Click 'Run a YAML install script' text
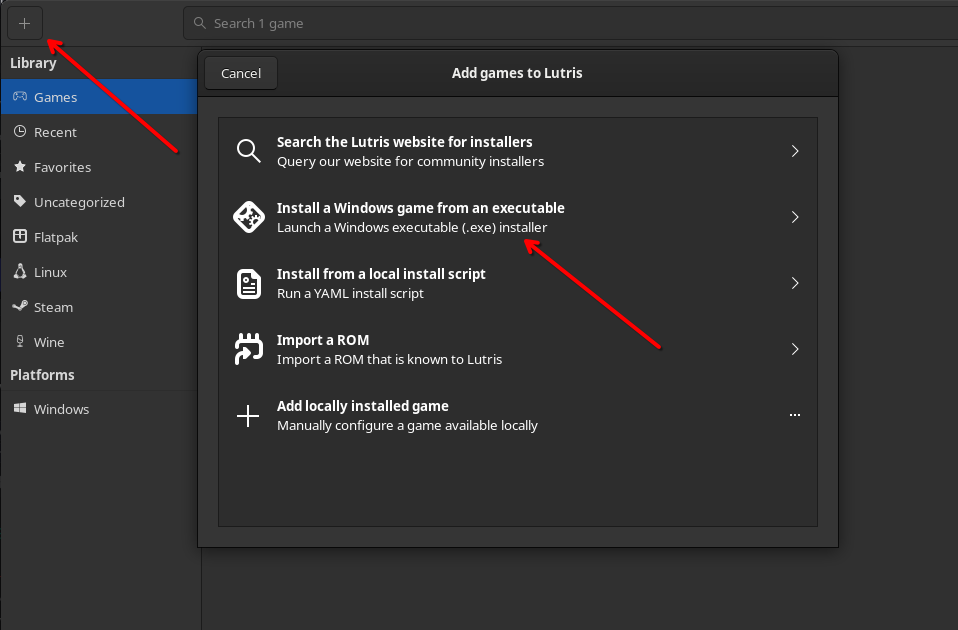The height and width of the screenshot is (630, 958). tap(350, 293)
